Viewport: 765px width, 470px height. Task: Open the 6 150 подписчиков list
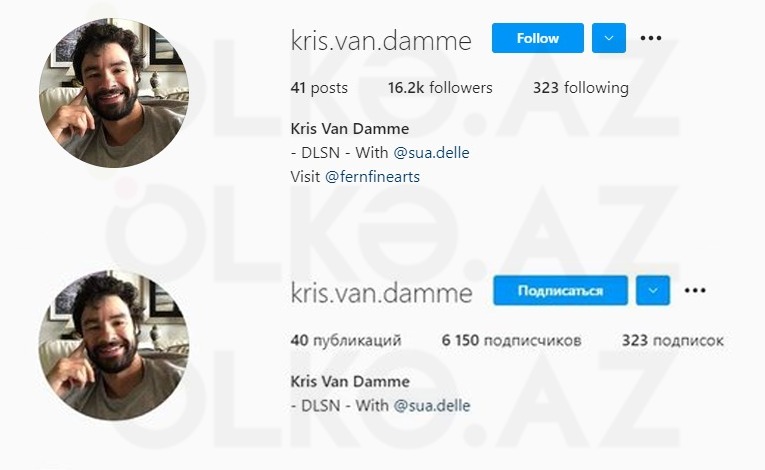[511, 340]
